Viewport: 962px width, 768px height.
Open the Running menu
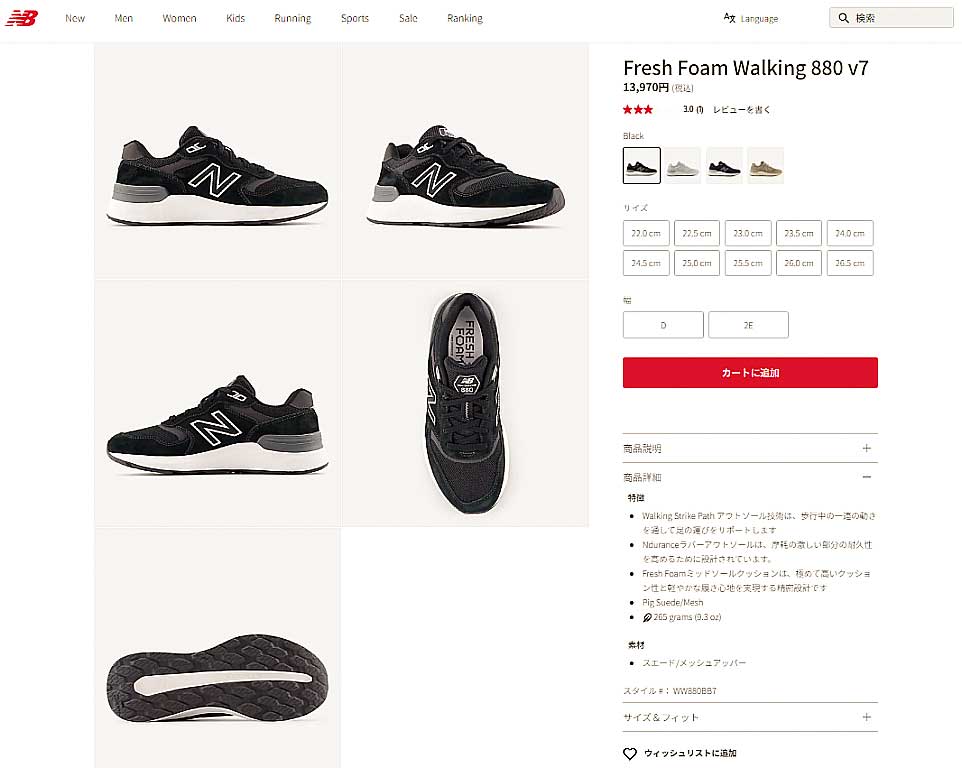pyautogui.click(x=292, y=18)
